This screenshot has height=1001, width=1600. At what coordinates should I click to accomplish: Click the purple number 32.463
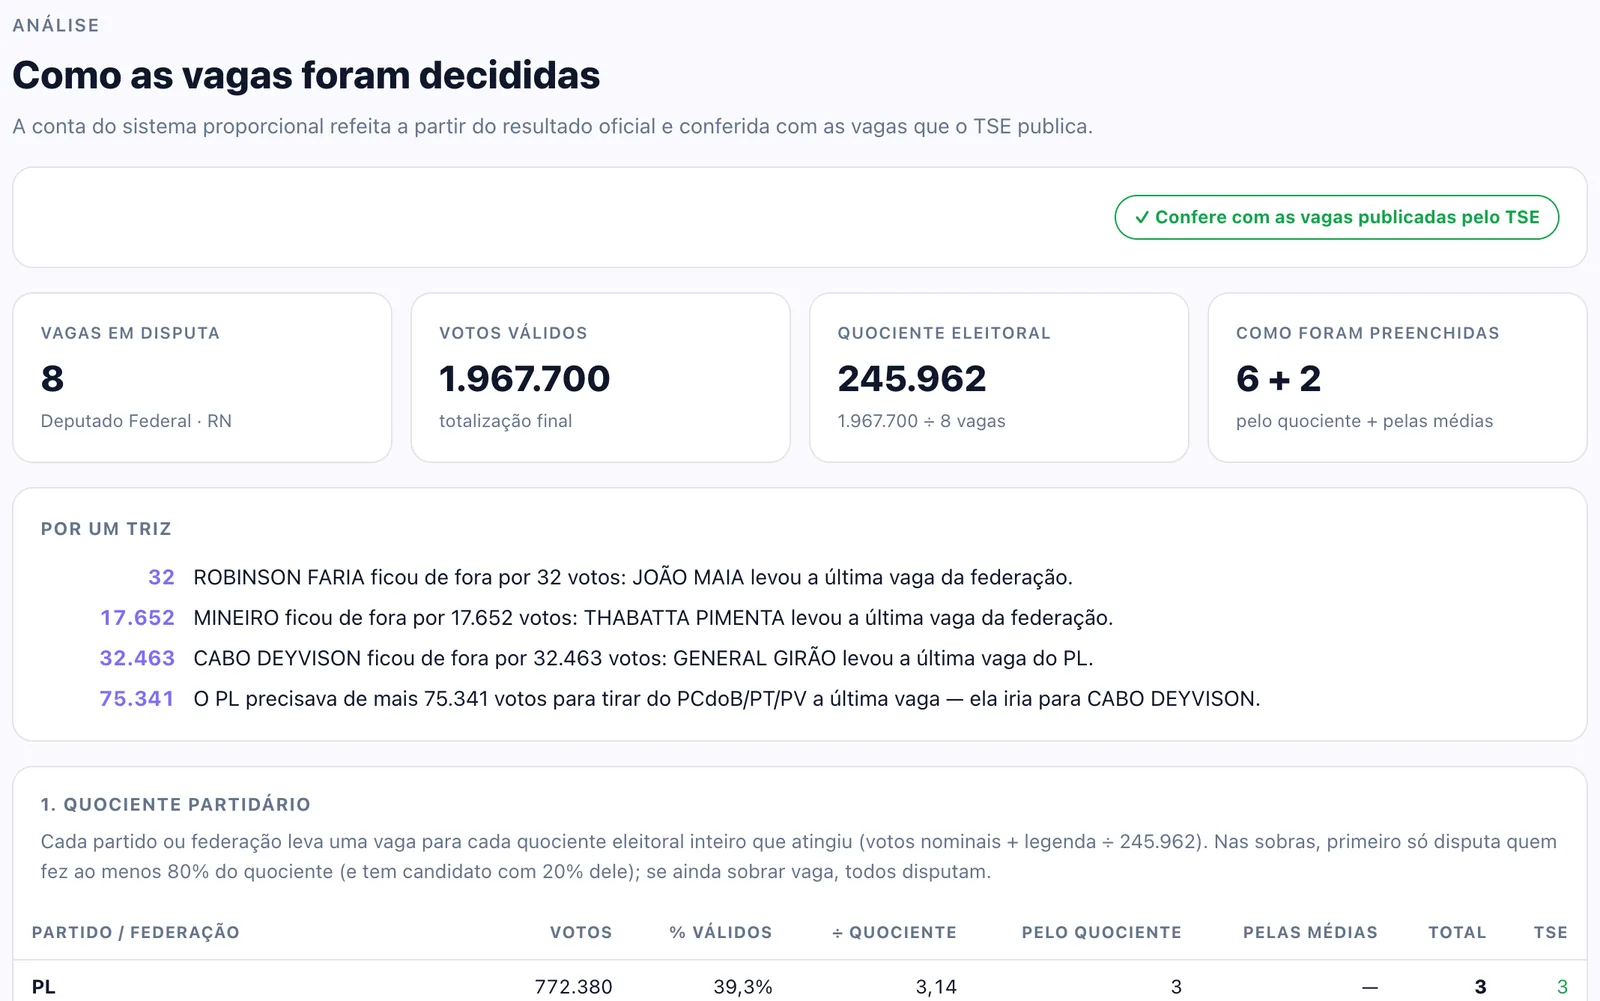tap(137, 658)
